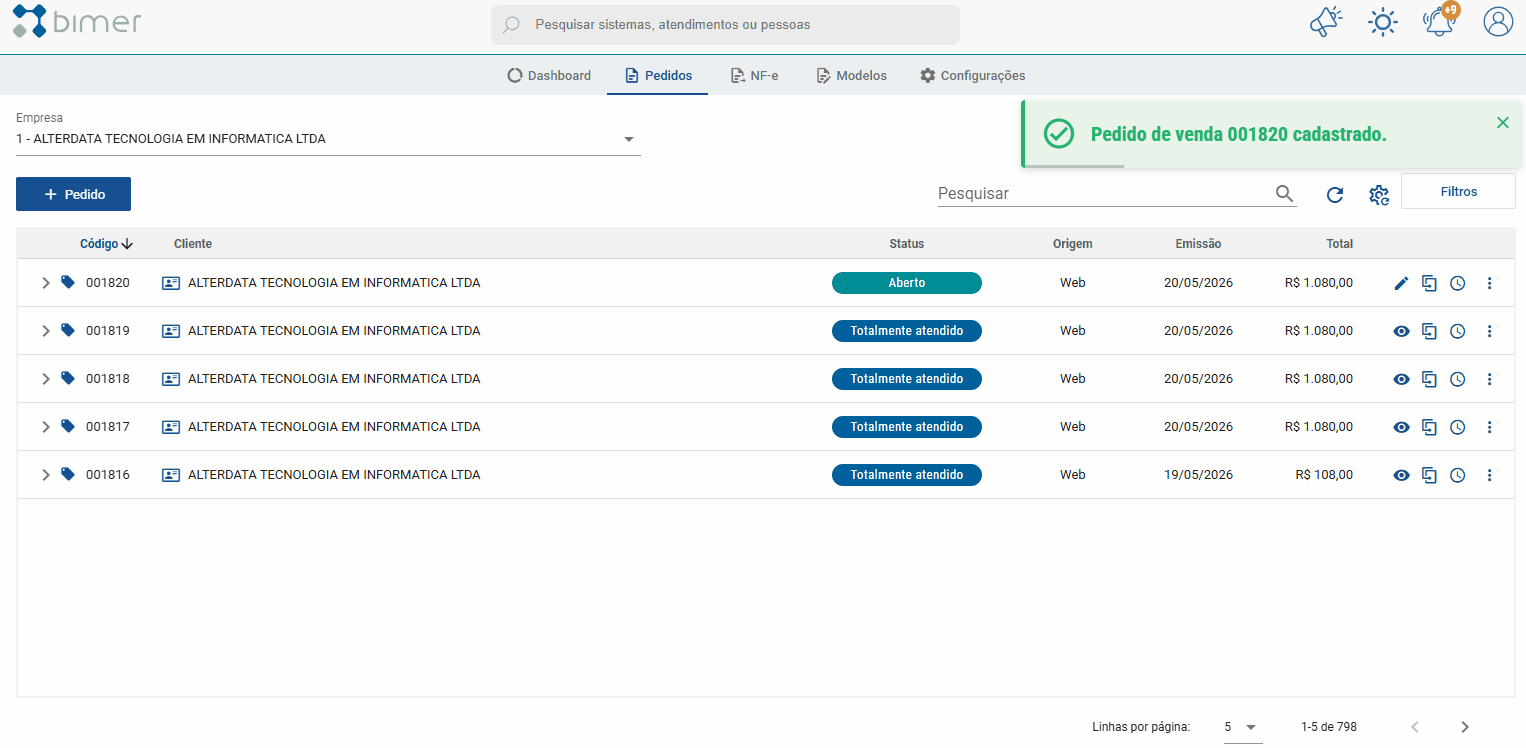Screen dimensions: 1526x748
Task: Expand order 001819 row
Action: 45,331
